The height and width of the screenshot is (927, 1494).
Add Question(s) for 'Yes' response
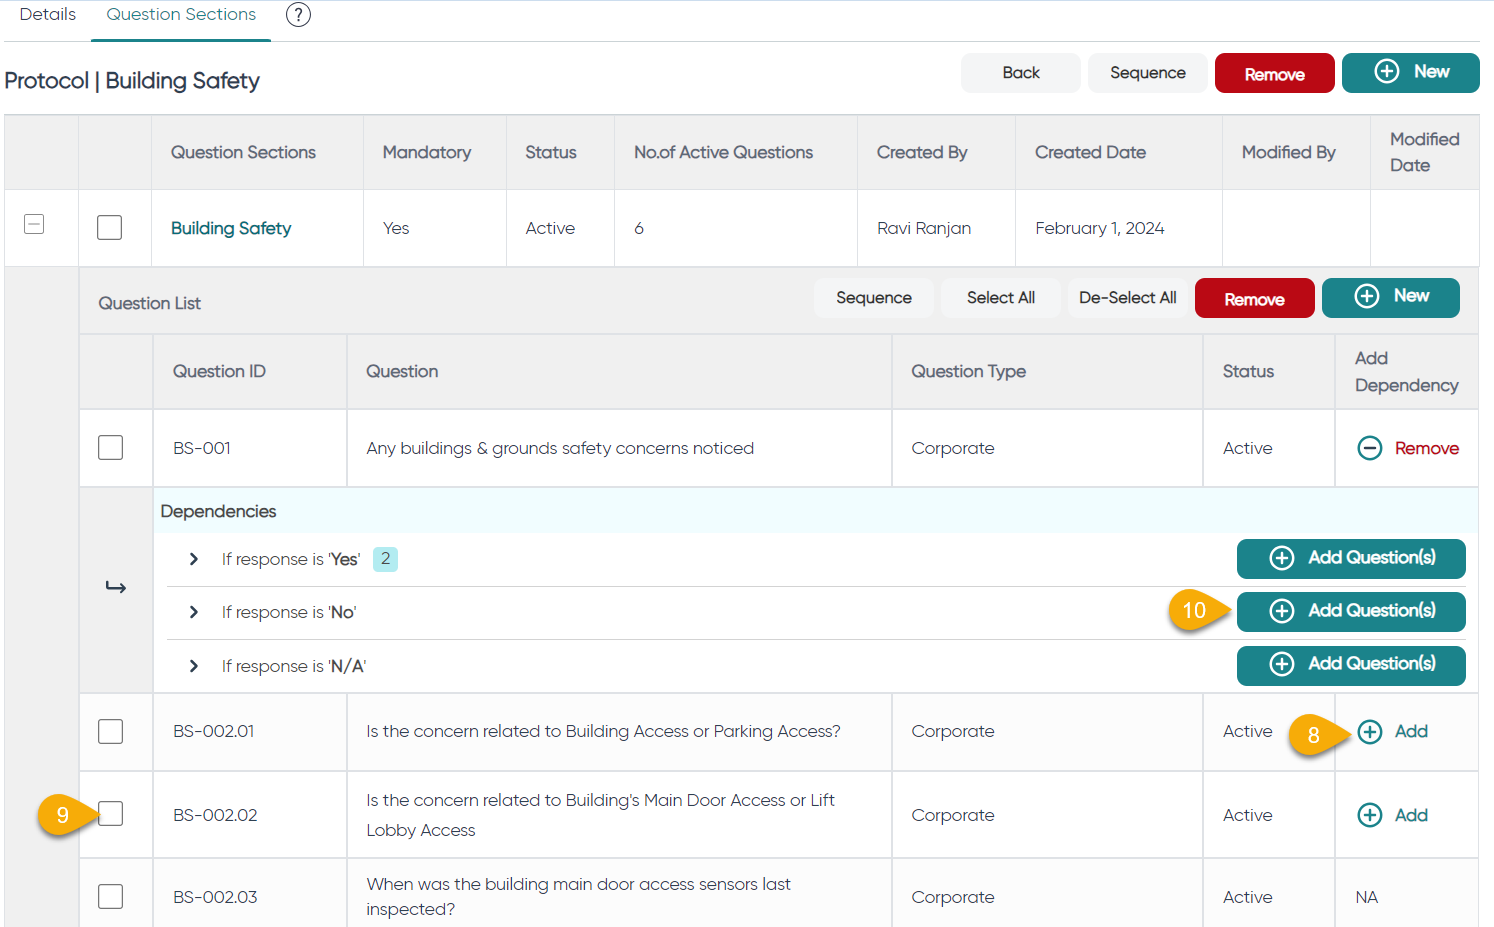click(1351, 559)
